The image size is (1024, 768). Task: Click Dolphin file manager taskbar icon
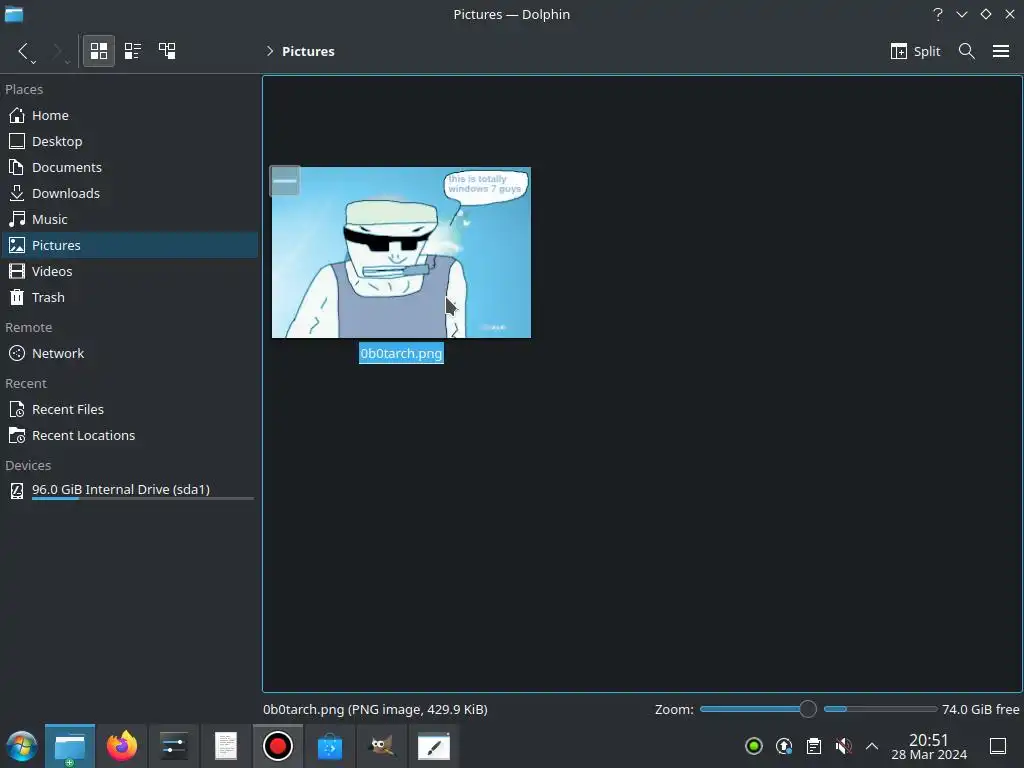tap(70, 746)
